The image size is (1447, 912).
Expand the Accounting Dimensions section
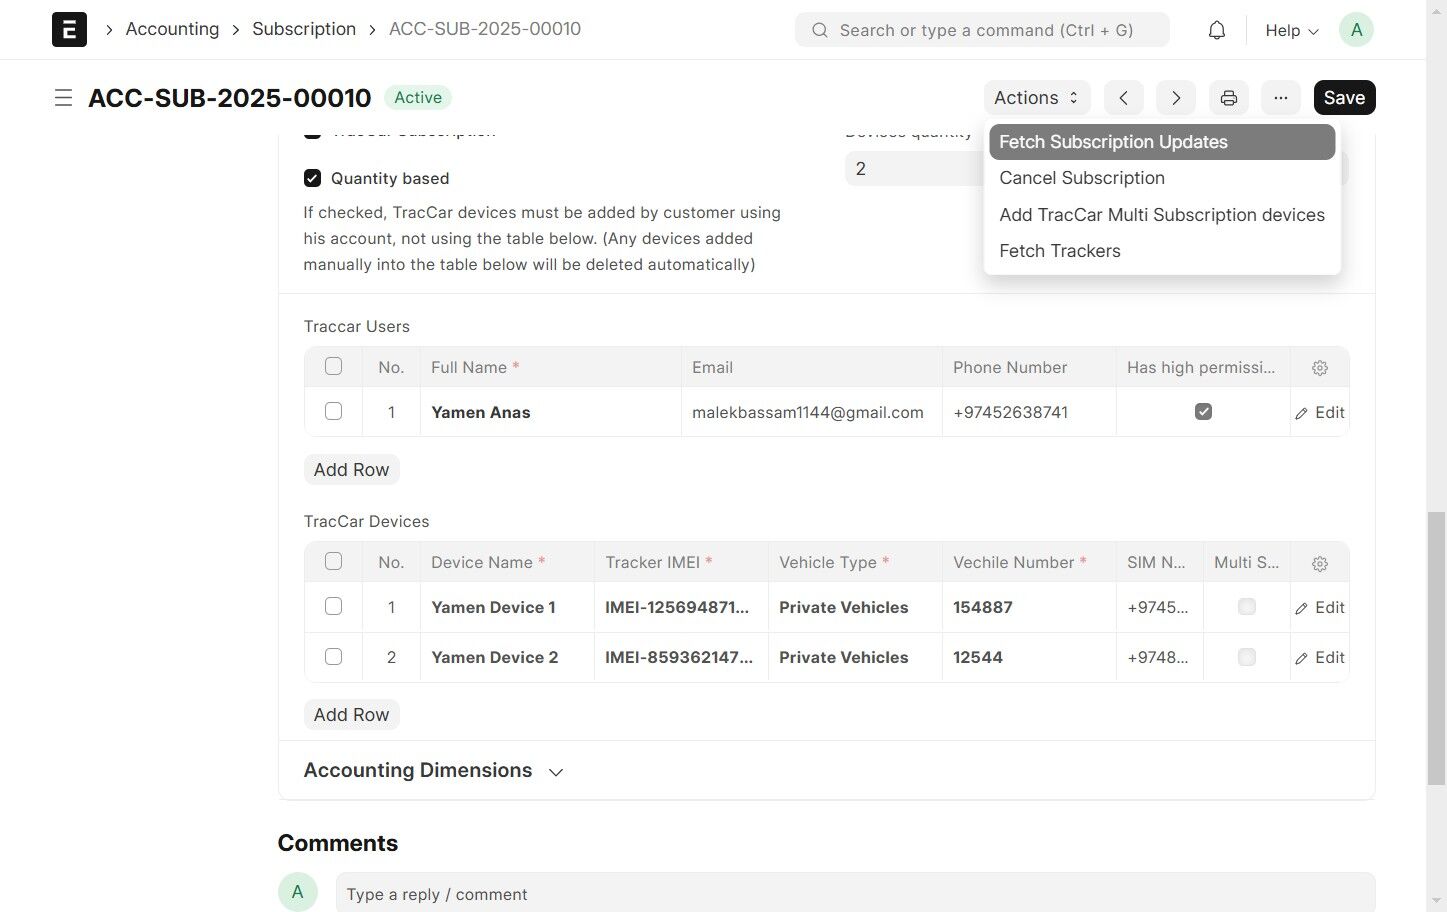[434, 771]
